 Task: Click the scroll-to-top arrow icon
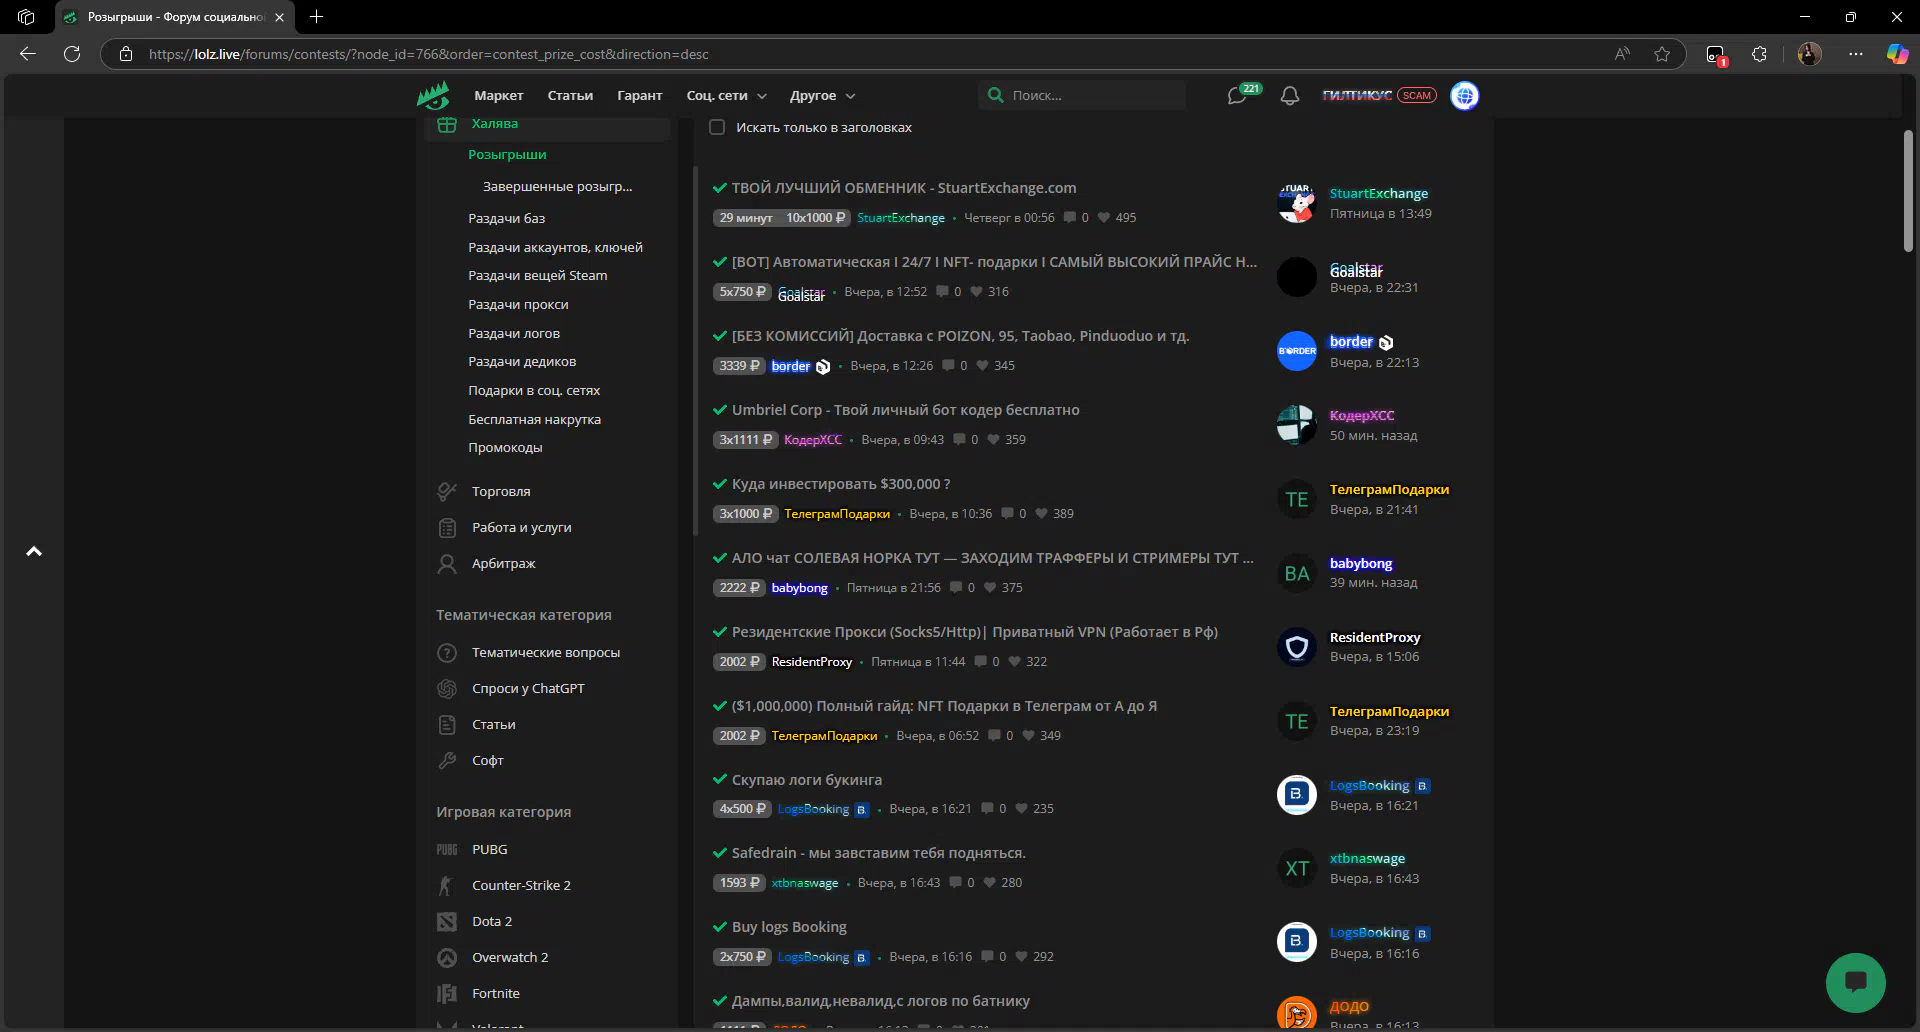pos(34,551)
